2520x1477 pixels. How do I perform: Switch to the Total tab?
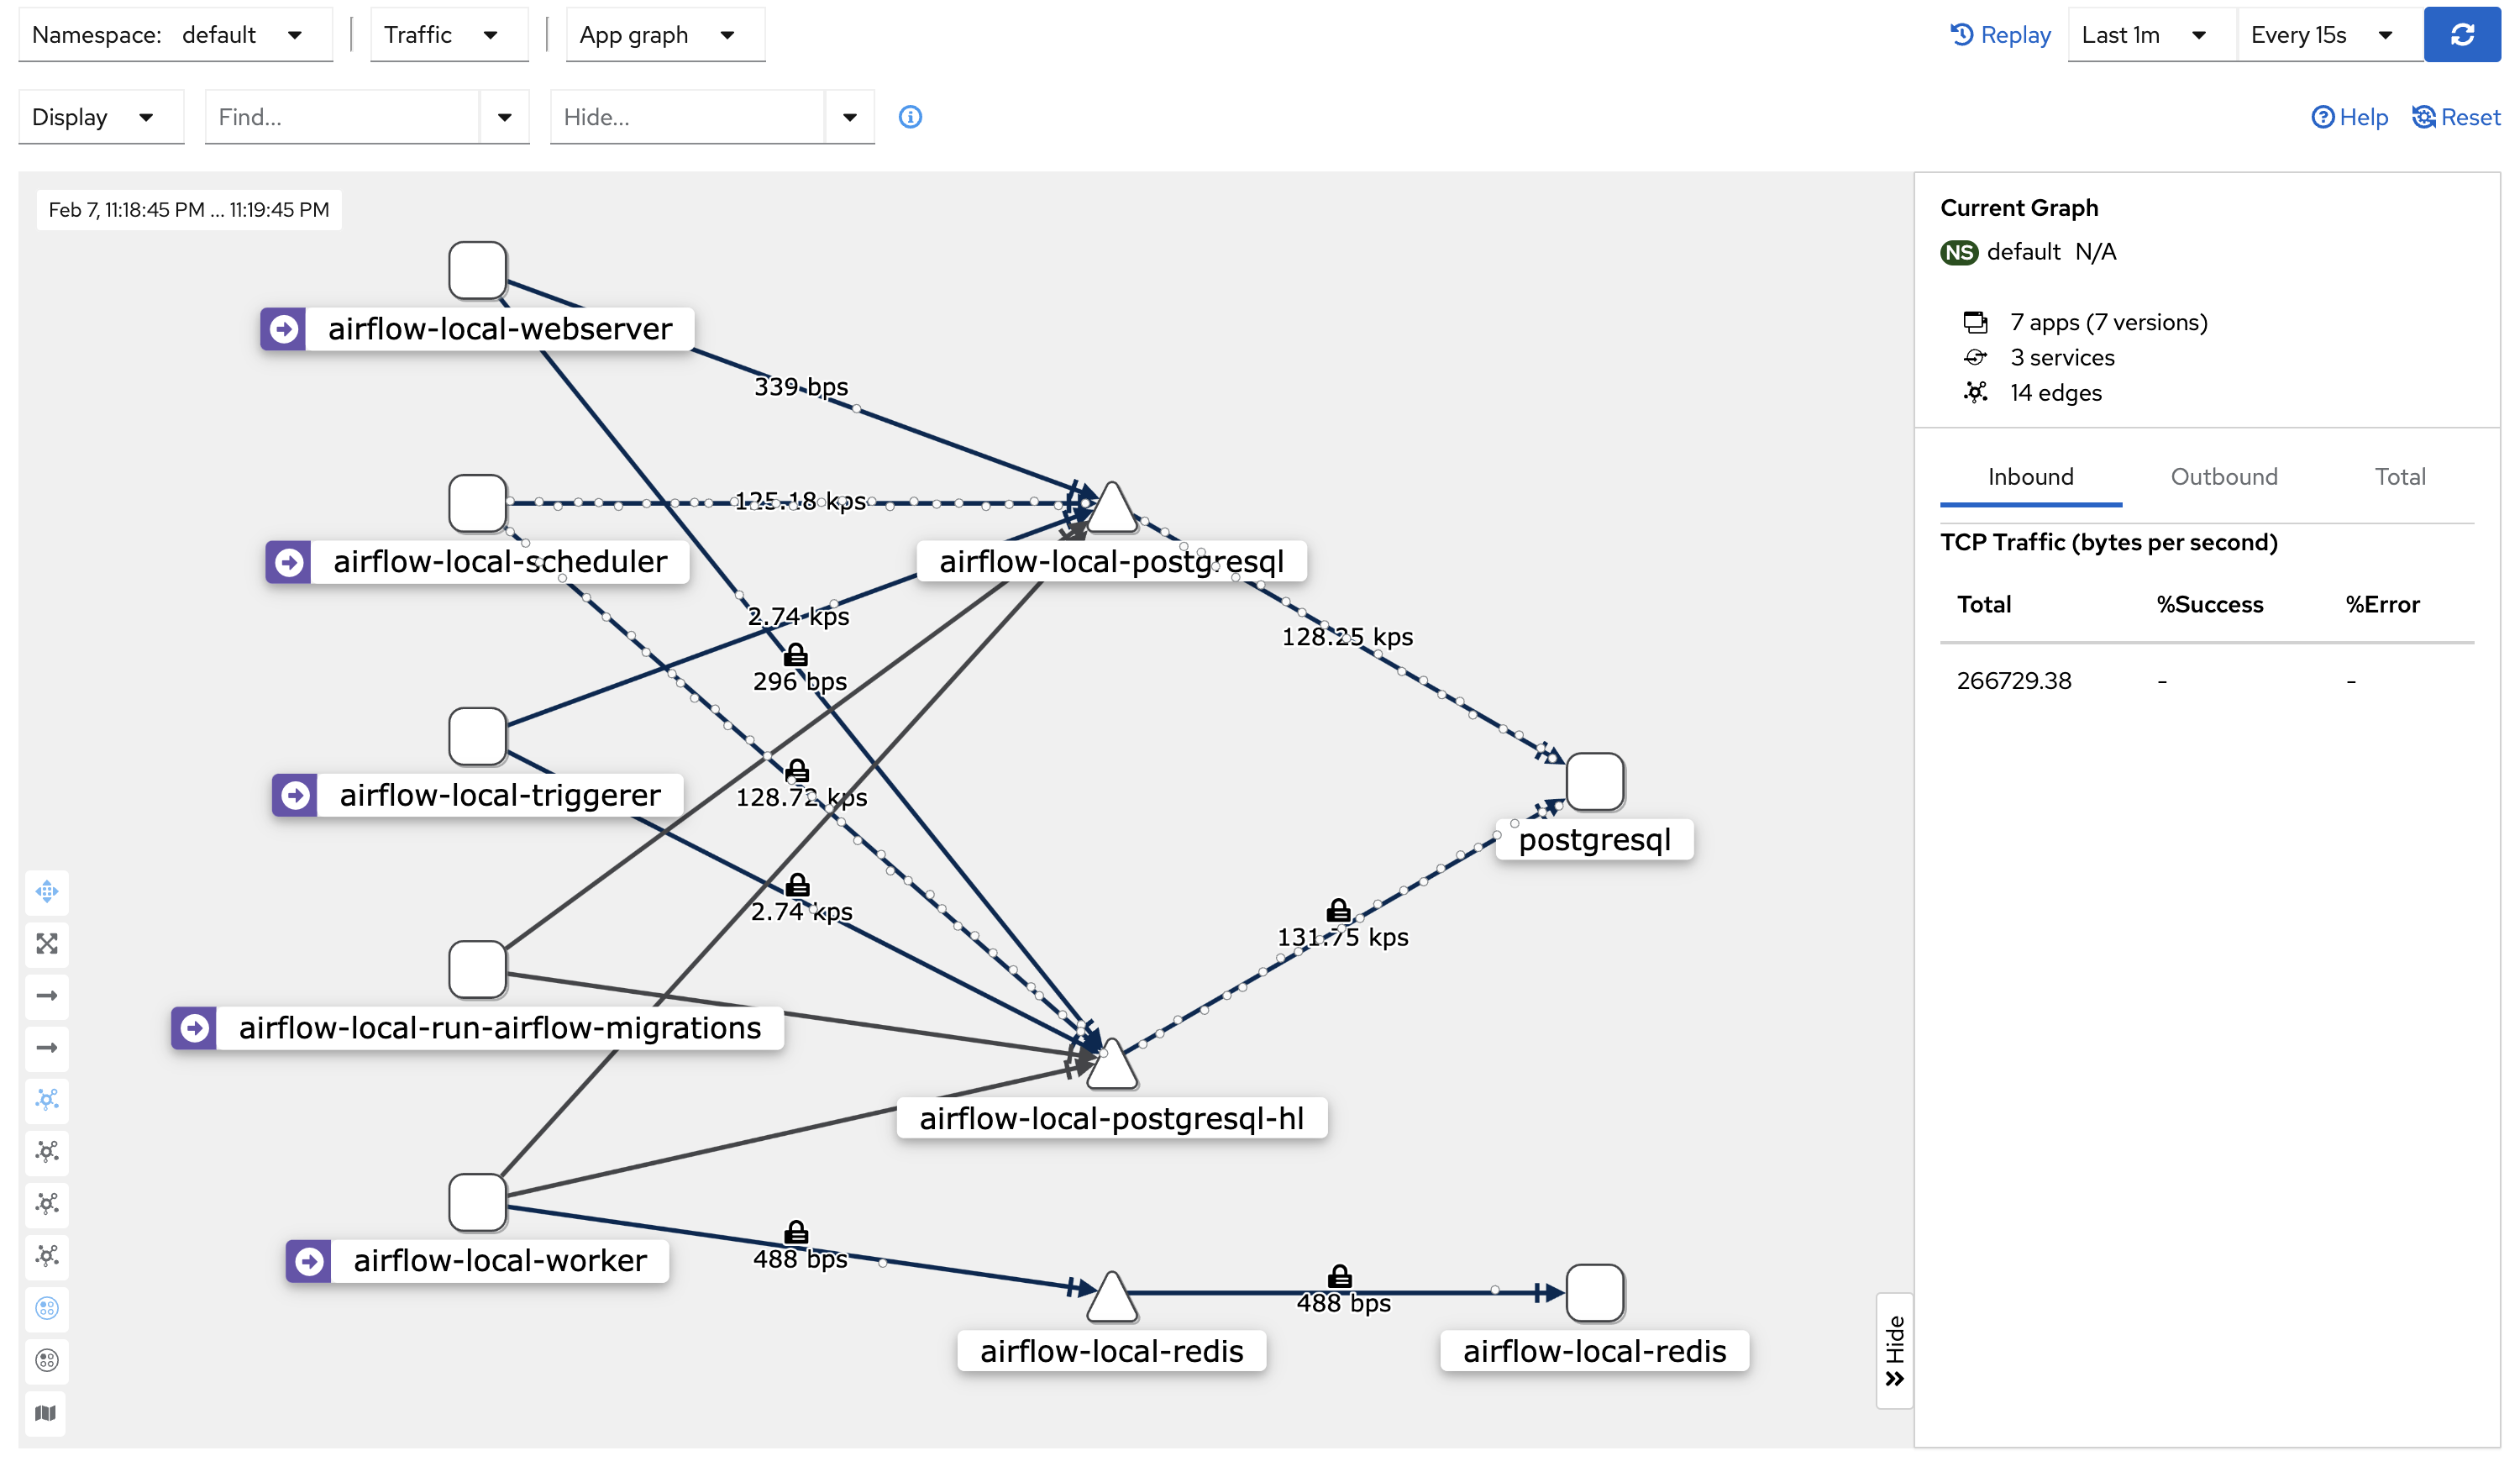[2399, 477]
